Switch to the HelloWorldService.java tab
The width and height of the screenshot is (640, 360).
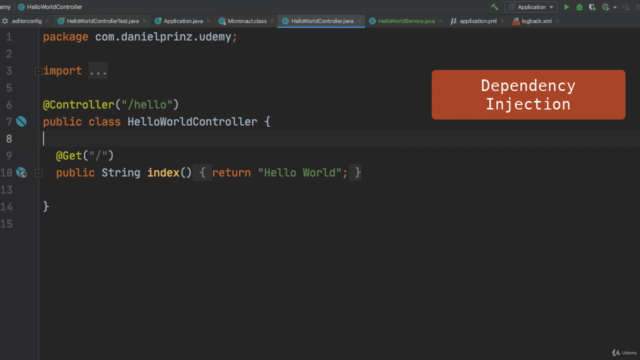(406, 21)
